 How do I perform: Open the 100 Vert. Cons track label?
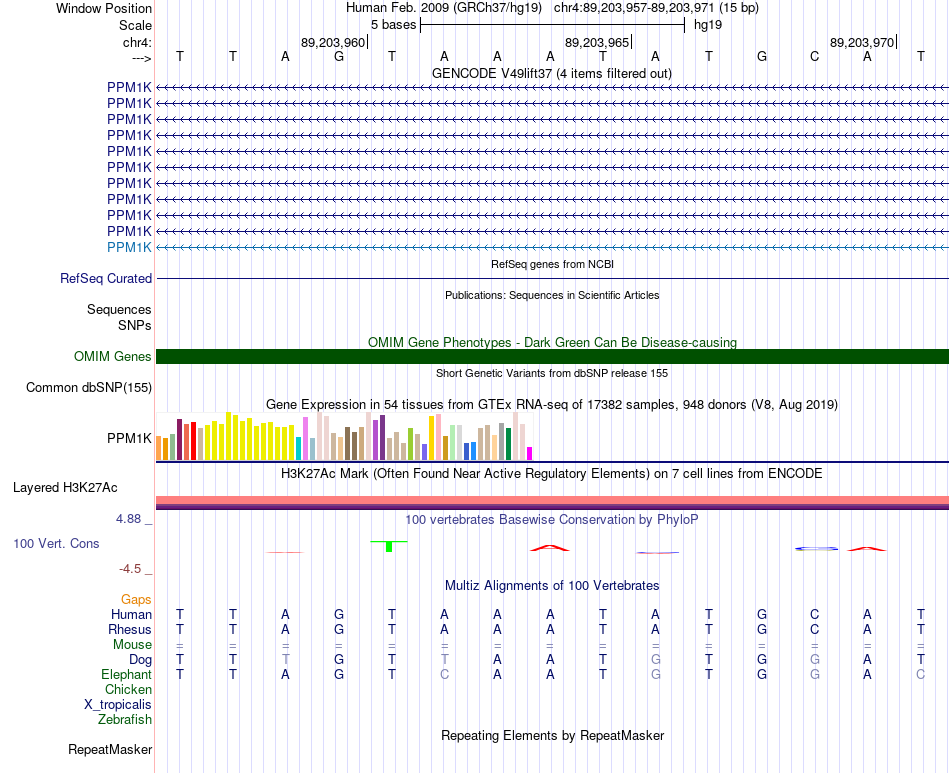pos(56,543)
